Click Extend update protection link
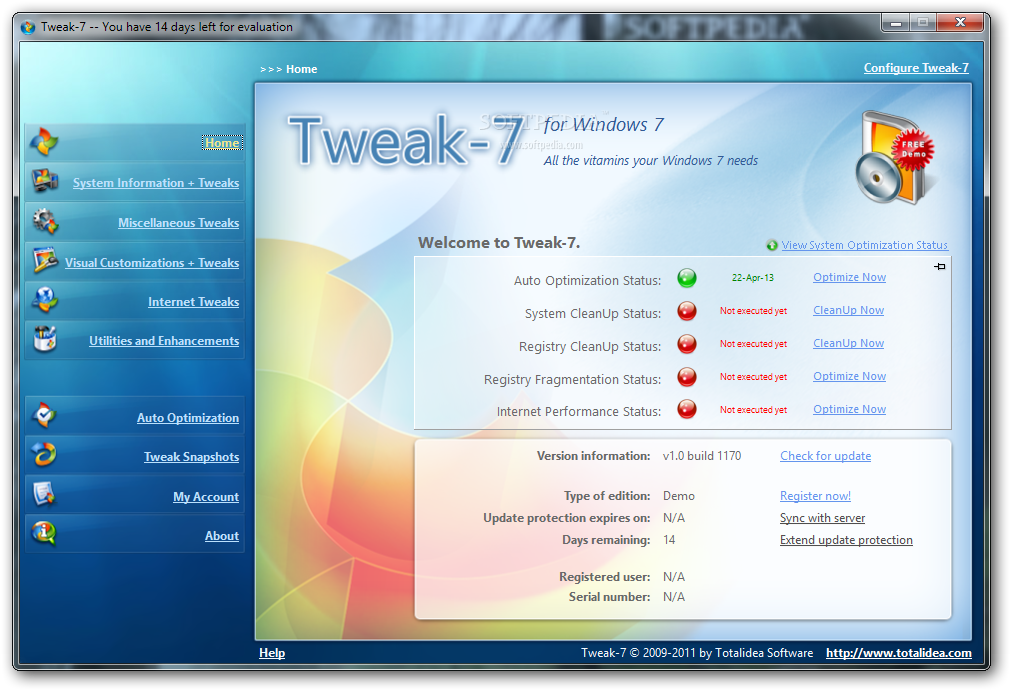 click(846, 540)
